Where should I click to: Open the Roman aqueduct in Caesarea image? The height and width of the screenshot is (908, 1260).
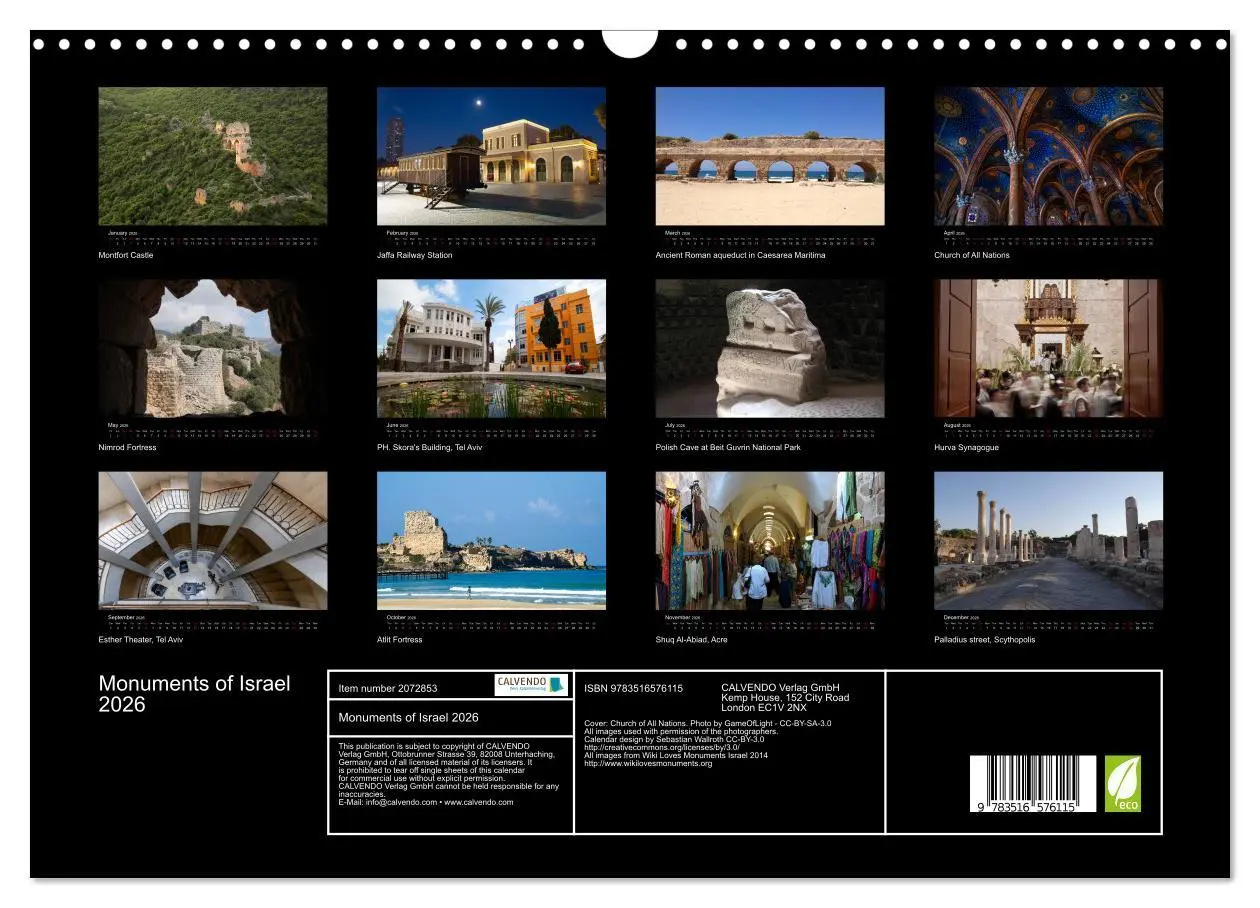pos(771,155)
